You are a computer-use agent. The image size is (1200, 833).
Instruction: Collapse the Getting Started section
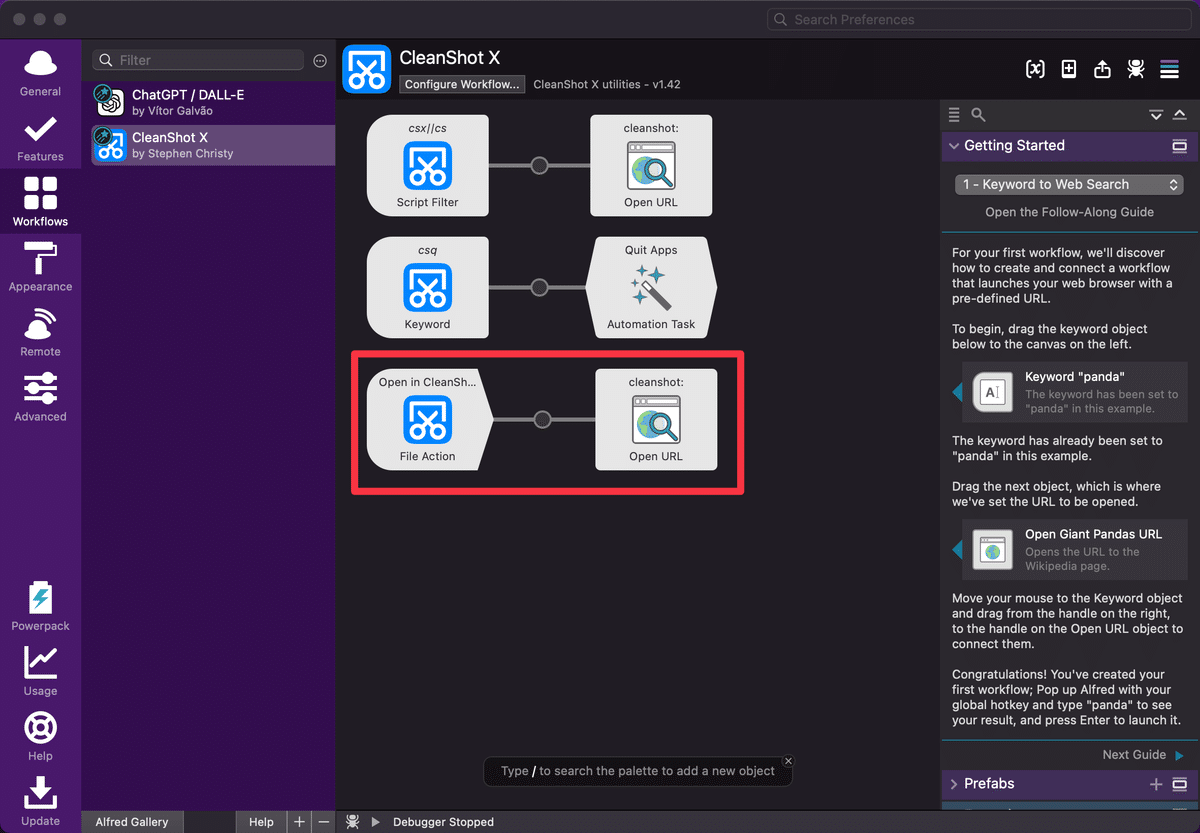click(x=954, y=146)
